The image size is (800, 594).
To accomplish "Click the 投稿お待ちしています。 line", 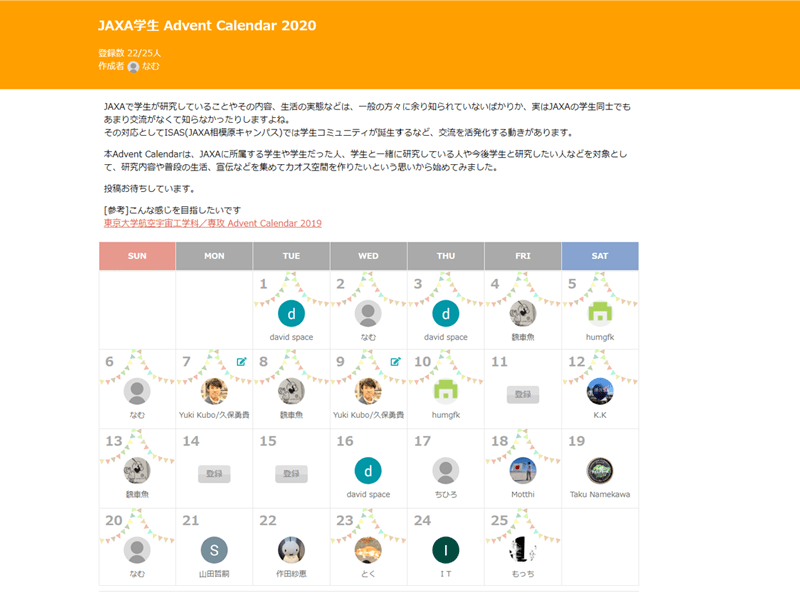I will 149,189.
